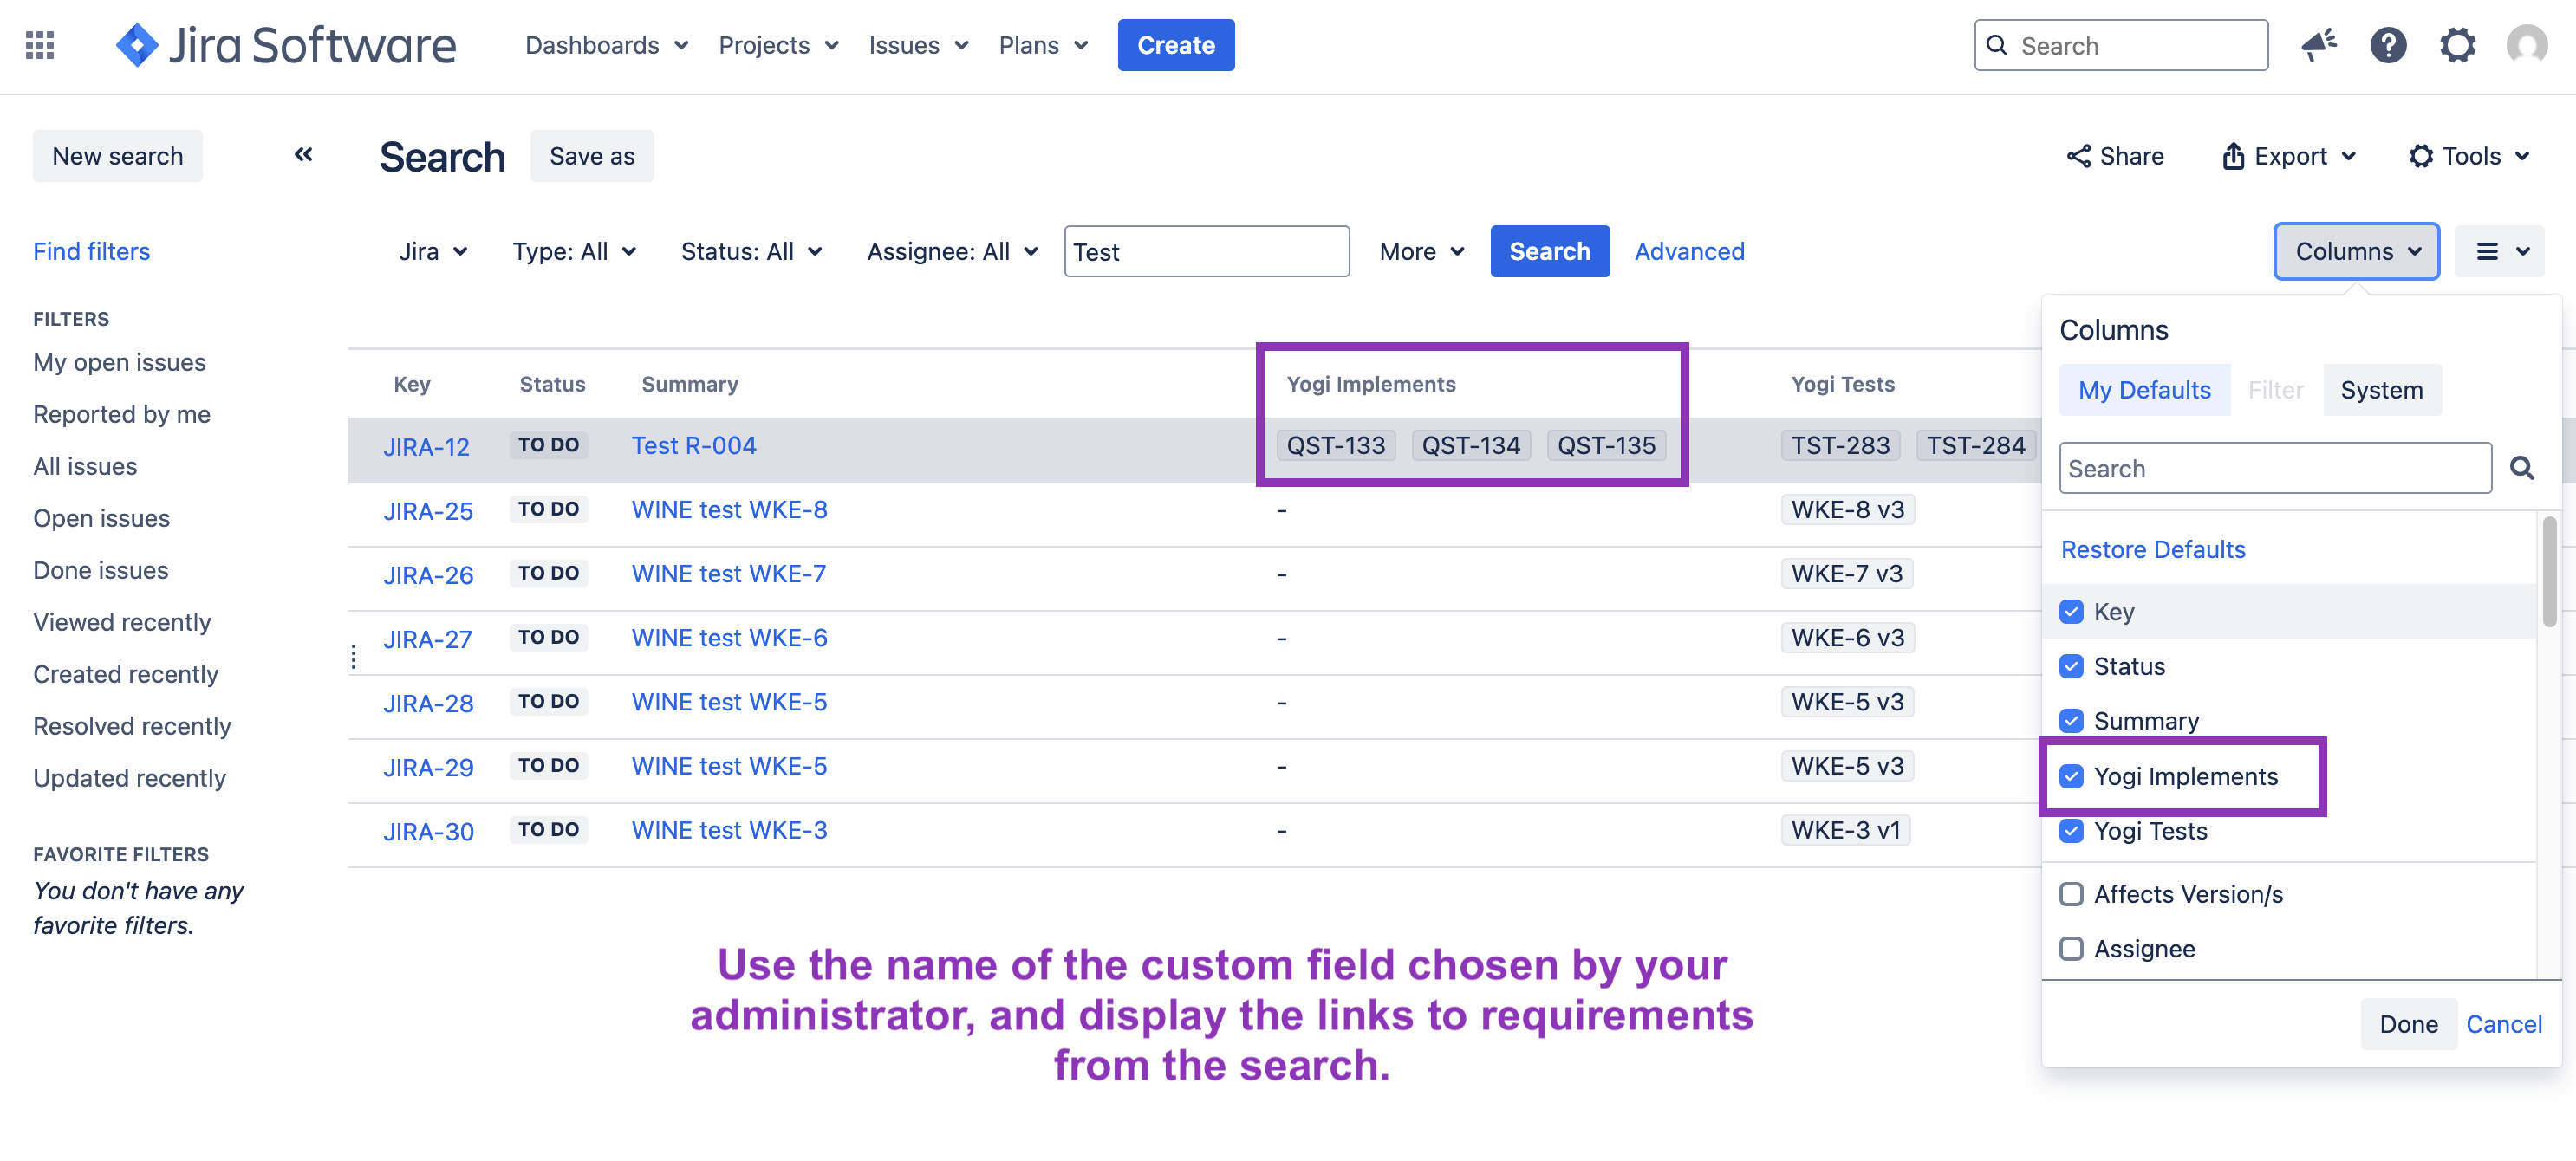Collapse the filters sidebar with double chevron

pyautogui.click(x=303, y=154)
